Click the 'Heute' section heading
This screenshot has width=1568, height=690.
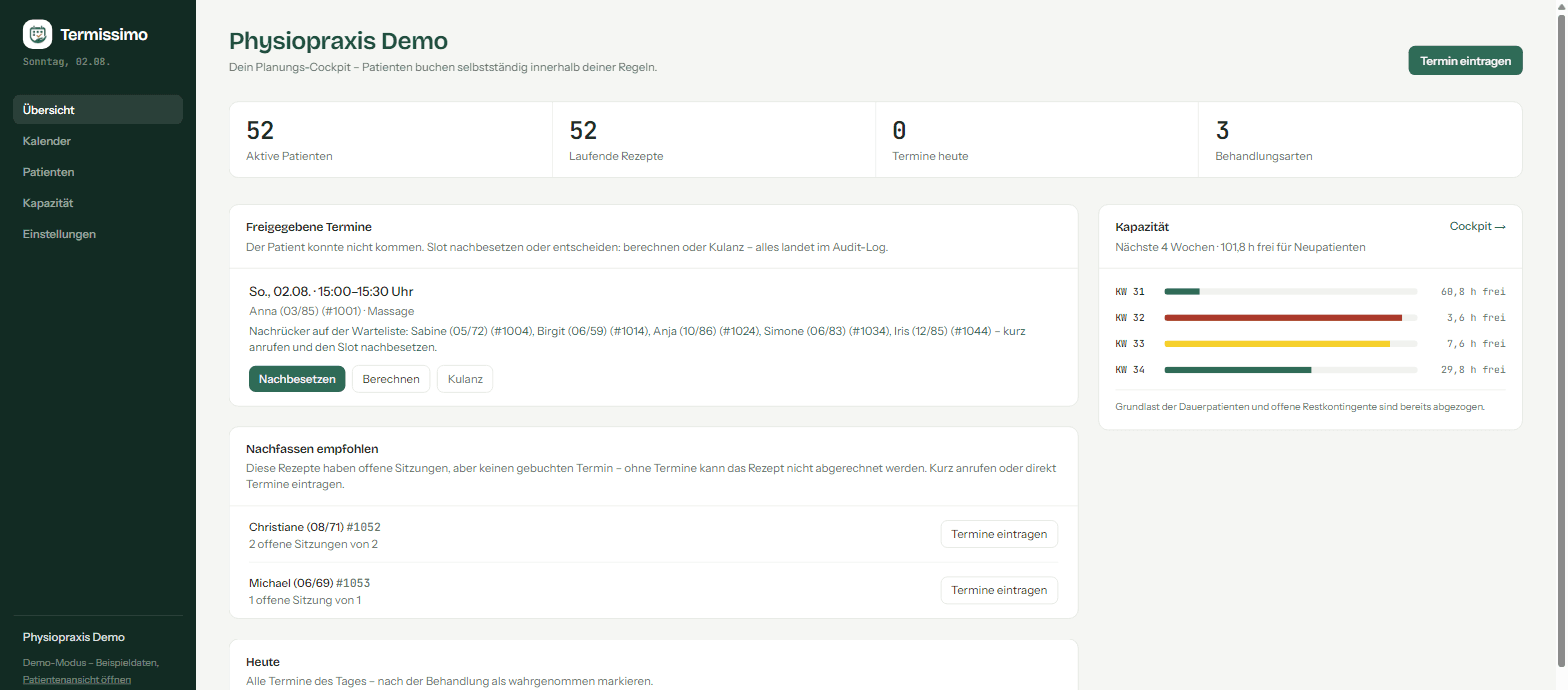point(263,662)
